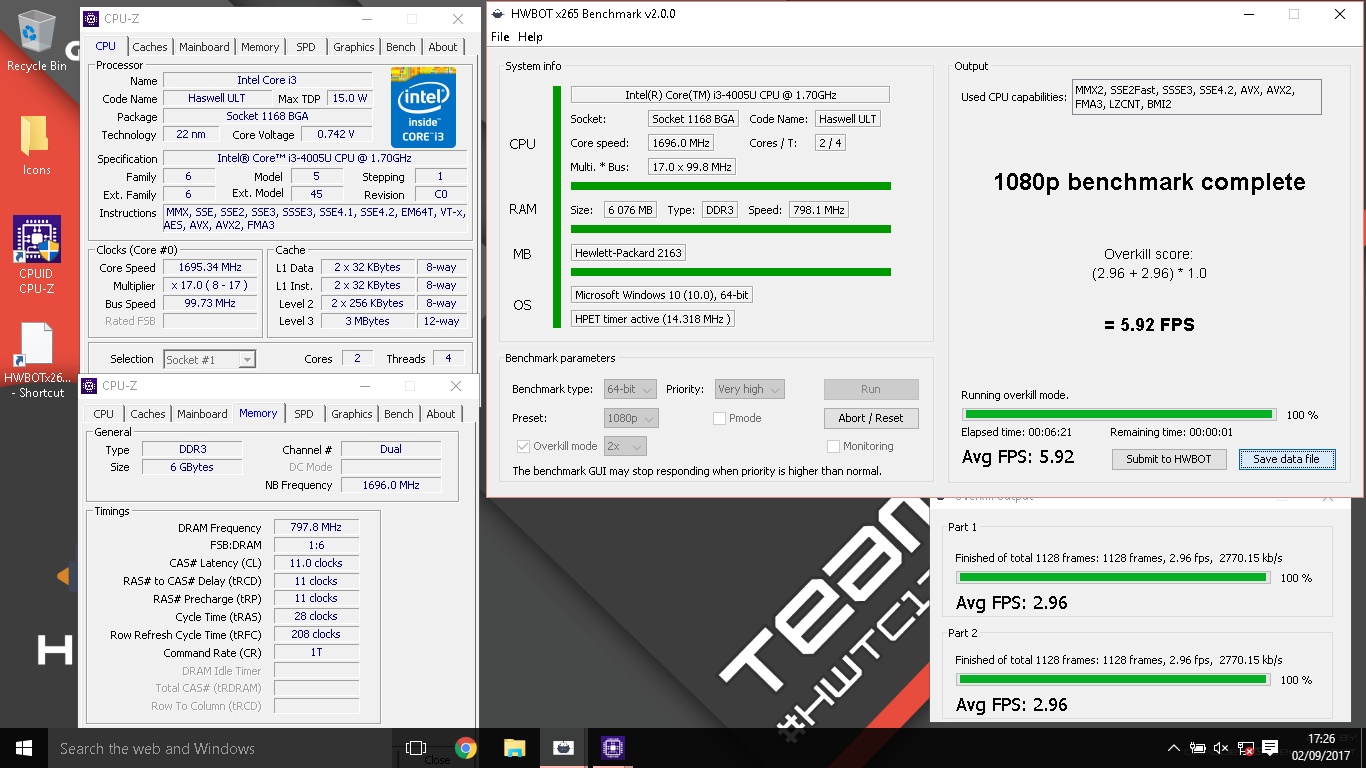Show hidden system tray icons
Image resolution: width=1366 pixels, height=768 pixels.
1174,748
